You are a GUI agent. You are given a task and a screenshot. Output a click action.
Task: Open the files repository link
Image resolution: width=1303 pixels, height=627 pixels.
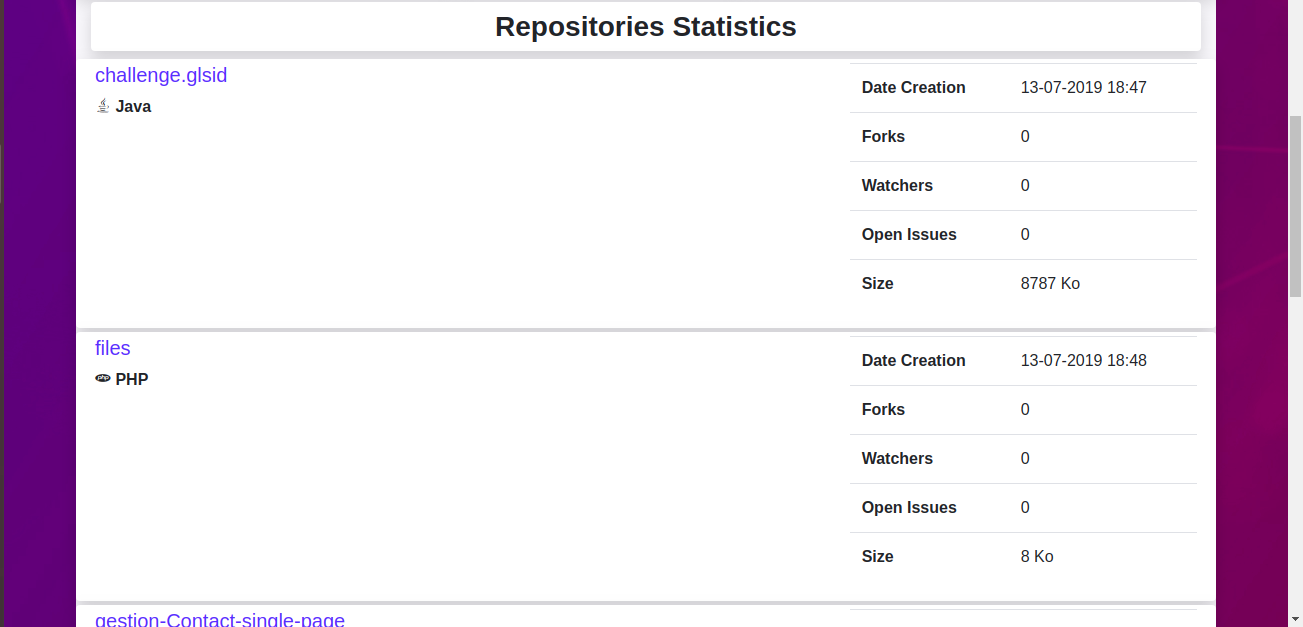112,348
